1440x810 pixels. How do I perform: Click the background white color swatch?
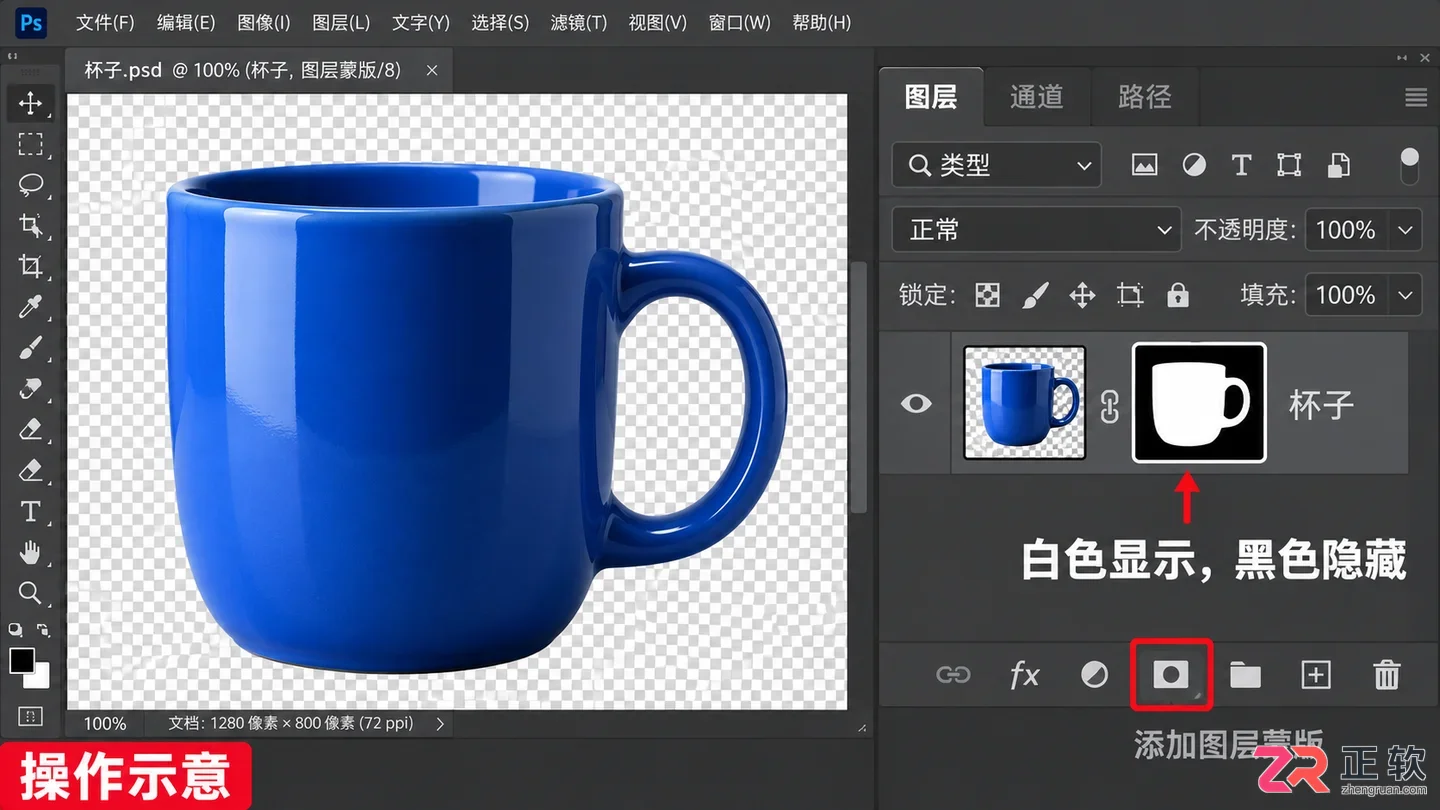41,680
